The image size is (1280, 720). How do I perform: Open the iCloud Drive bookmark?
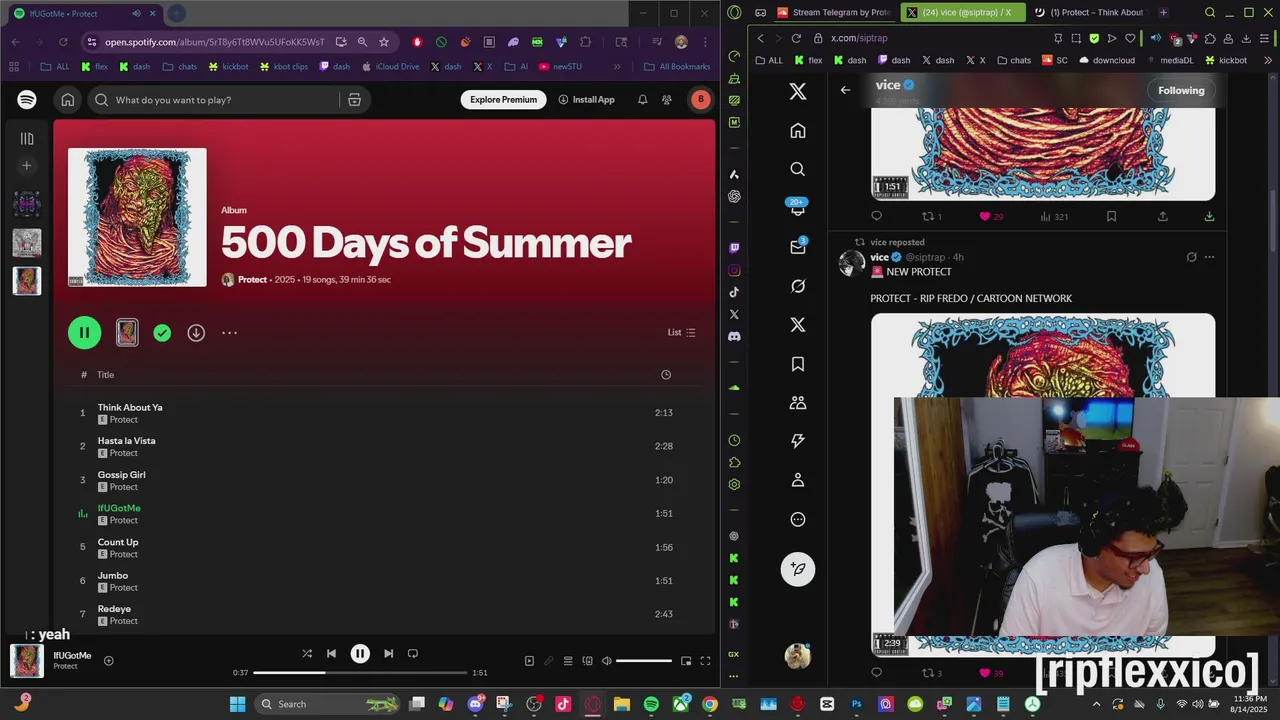click(x=390, y=67)
